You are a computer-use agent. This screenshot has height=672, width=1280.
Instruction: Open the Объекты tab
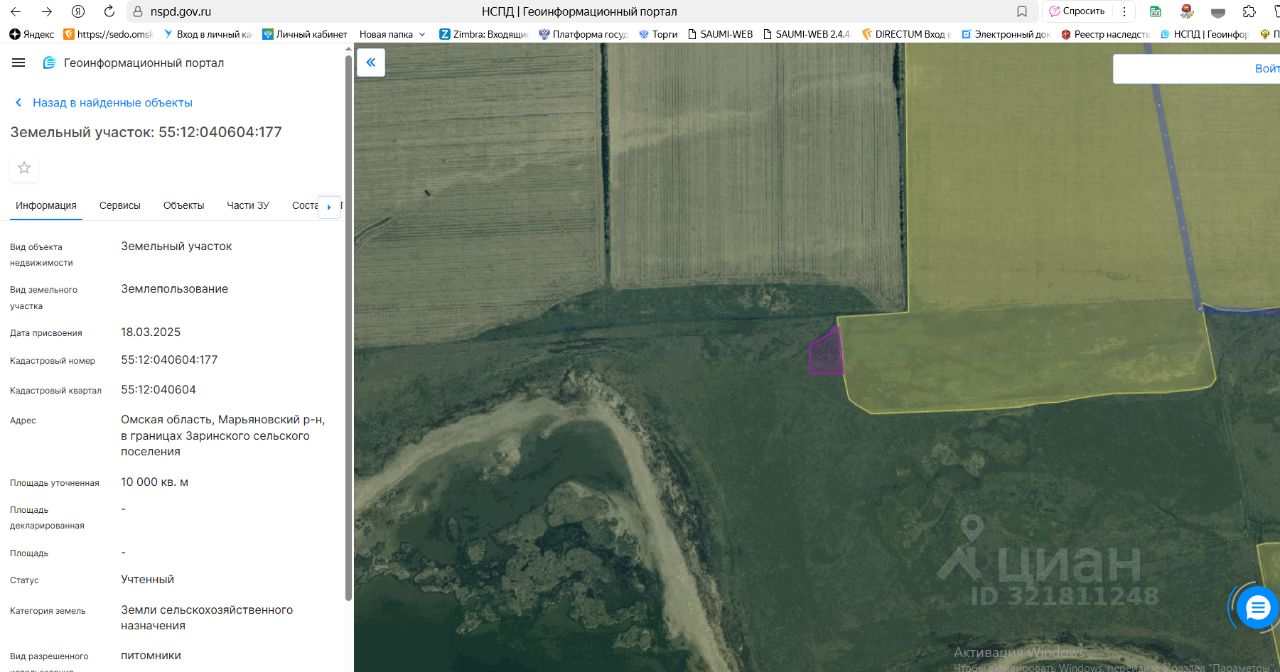(x=184, y=205)
